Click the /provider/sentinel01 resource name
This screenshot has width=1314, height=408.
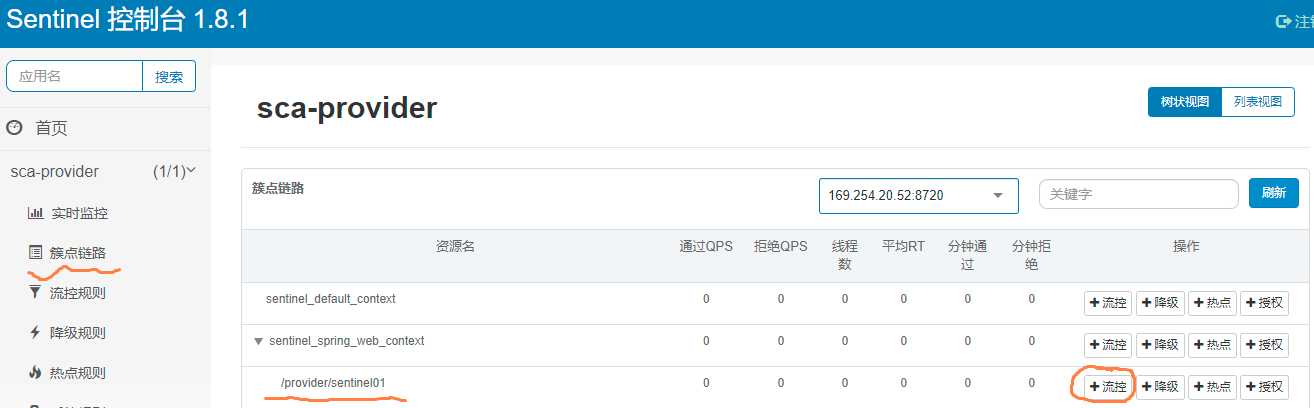point(332,383)
